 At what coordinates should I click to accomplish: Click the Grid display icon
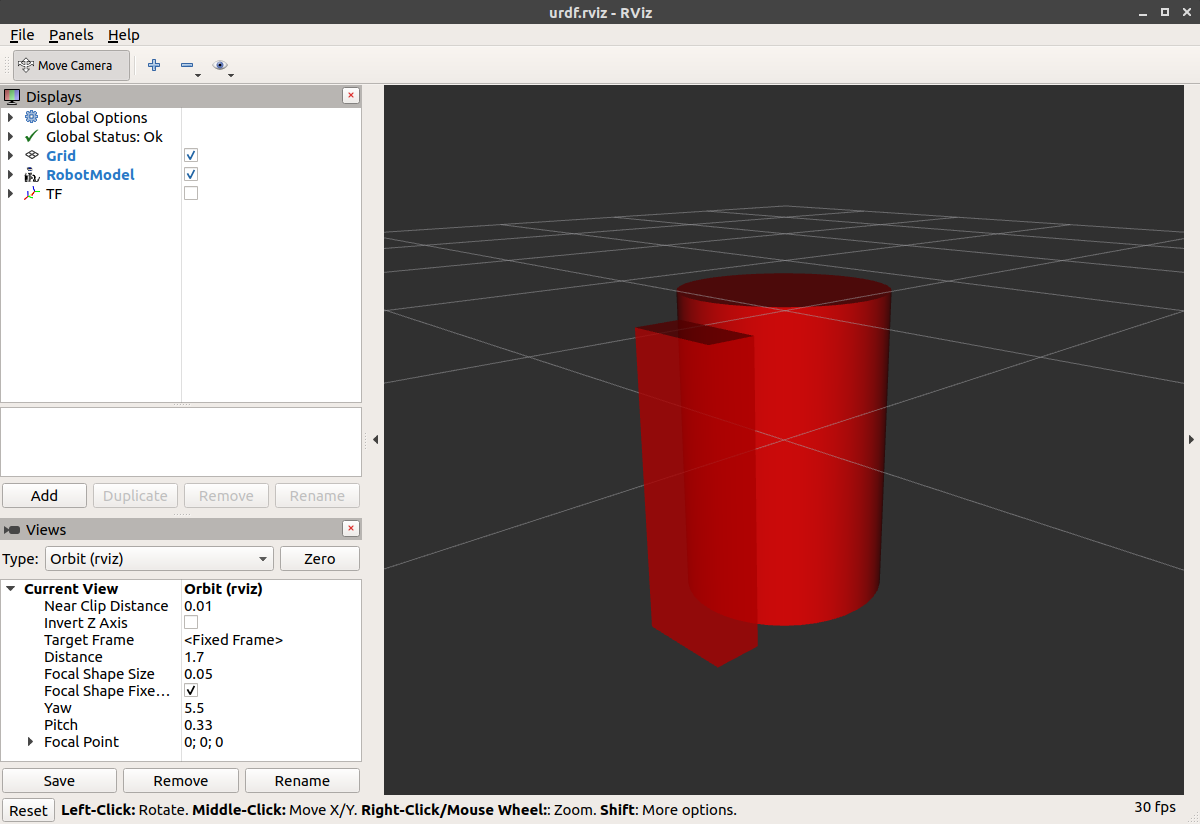31,155
